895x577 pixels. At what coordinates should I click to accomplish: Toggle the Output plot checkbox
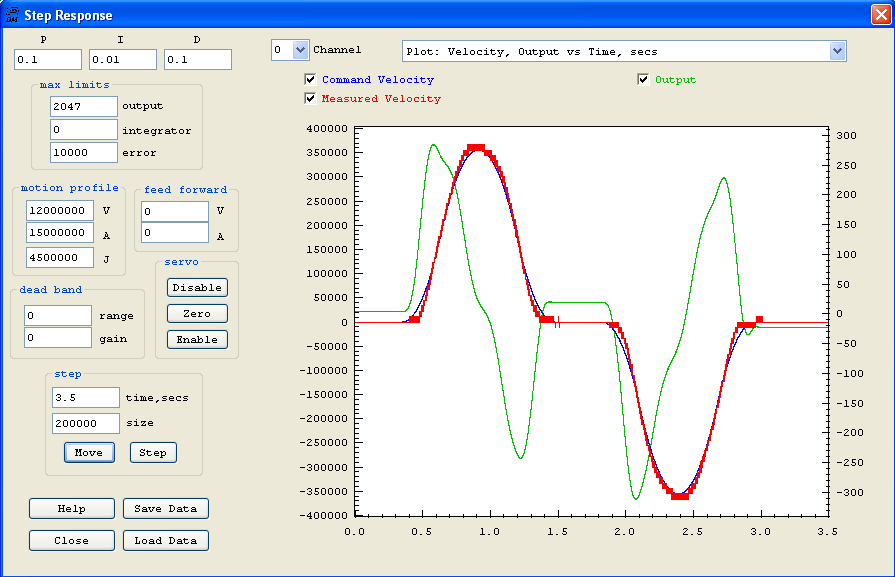tap(644, 80)
